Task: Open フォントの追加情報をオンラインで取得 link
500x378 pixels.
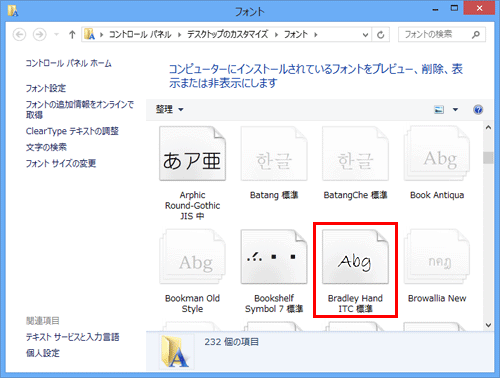Action: point(80,110)
